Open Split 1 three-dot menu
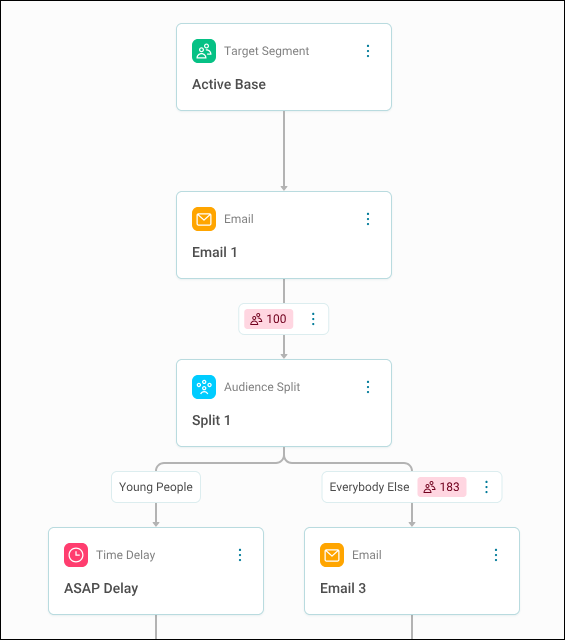This screenshot has height=640, width=565. click(368, 387)
